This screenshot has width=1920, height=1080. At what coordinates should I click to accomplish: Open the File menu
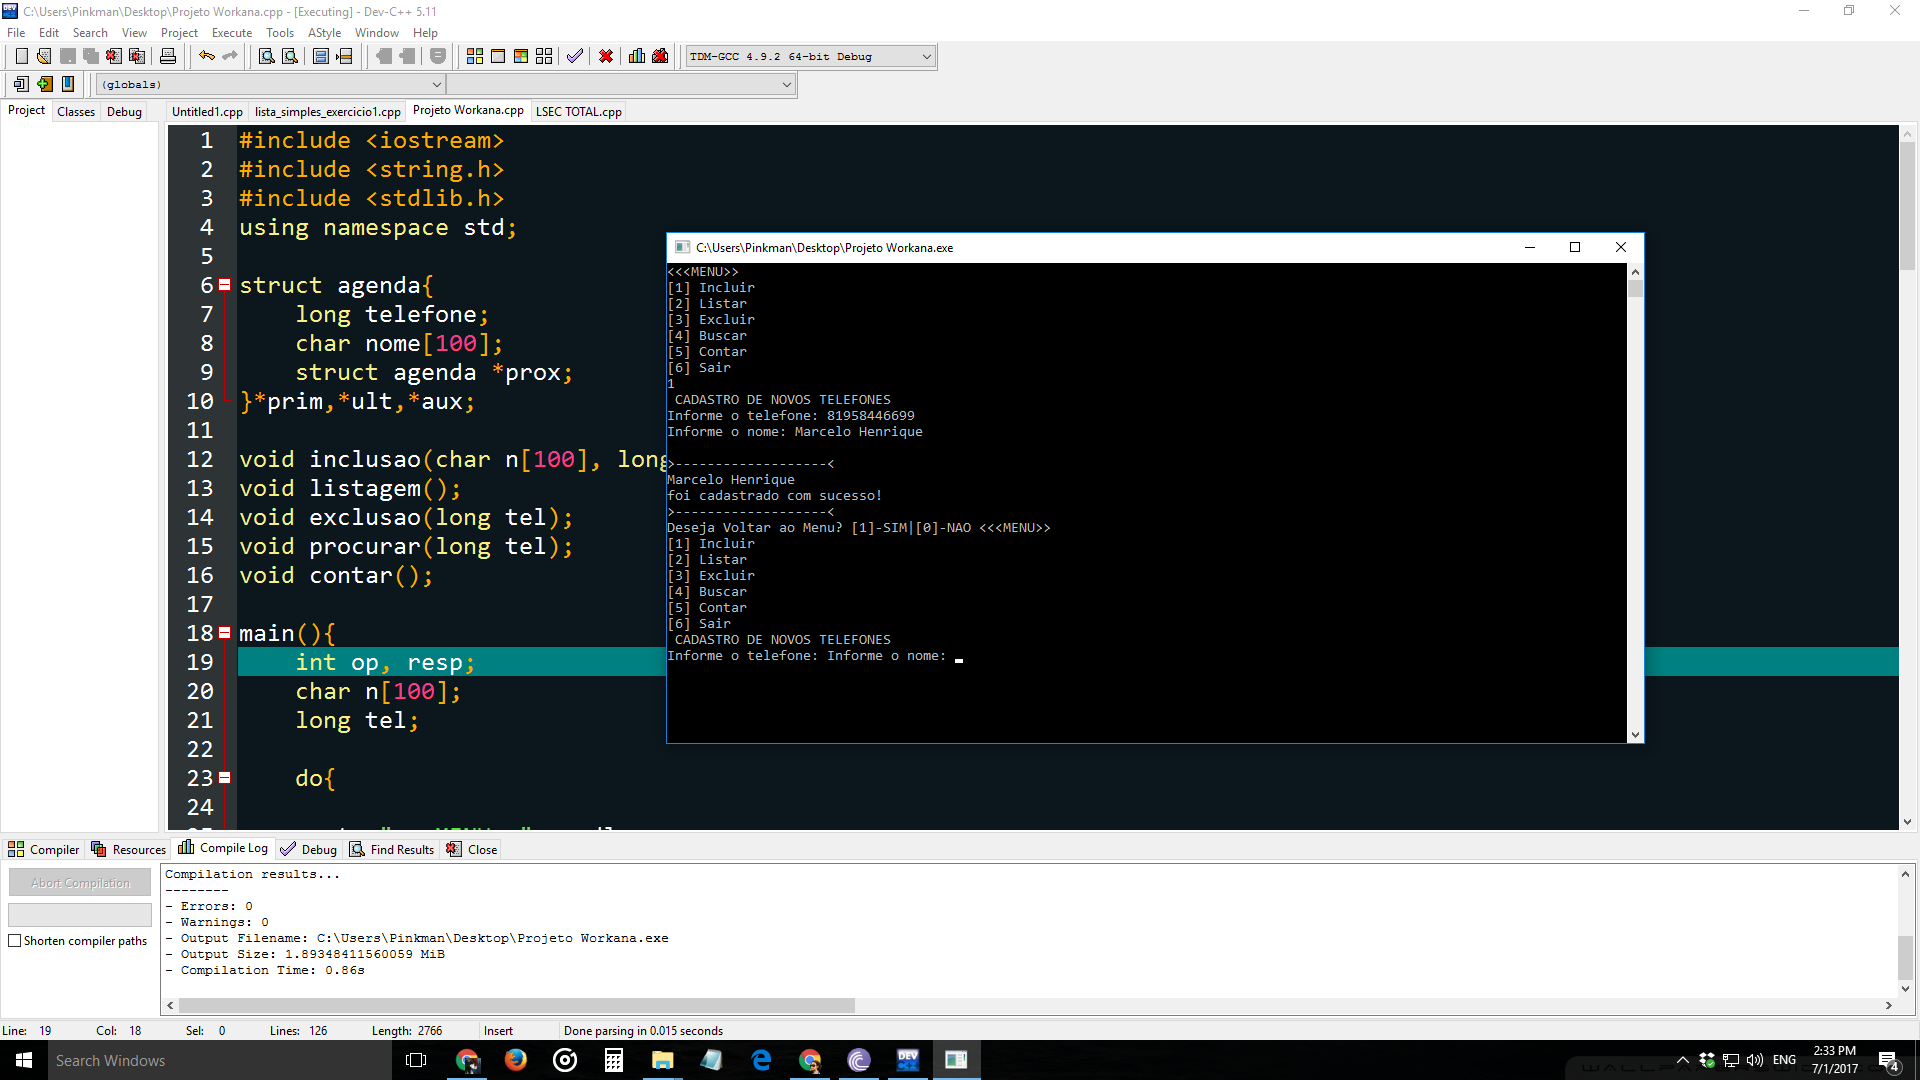click(x=16, y=32)
